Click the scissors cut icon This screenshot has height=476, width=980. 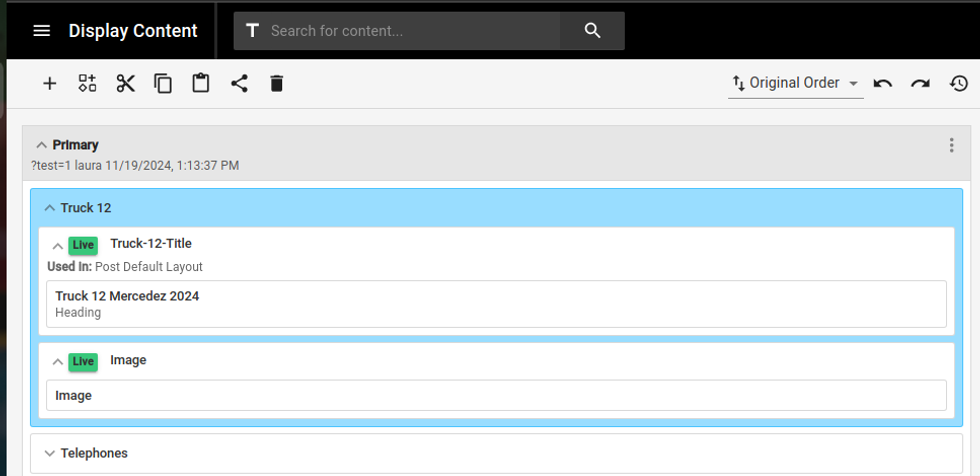(x=125, y=84)
